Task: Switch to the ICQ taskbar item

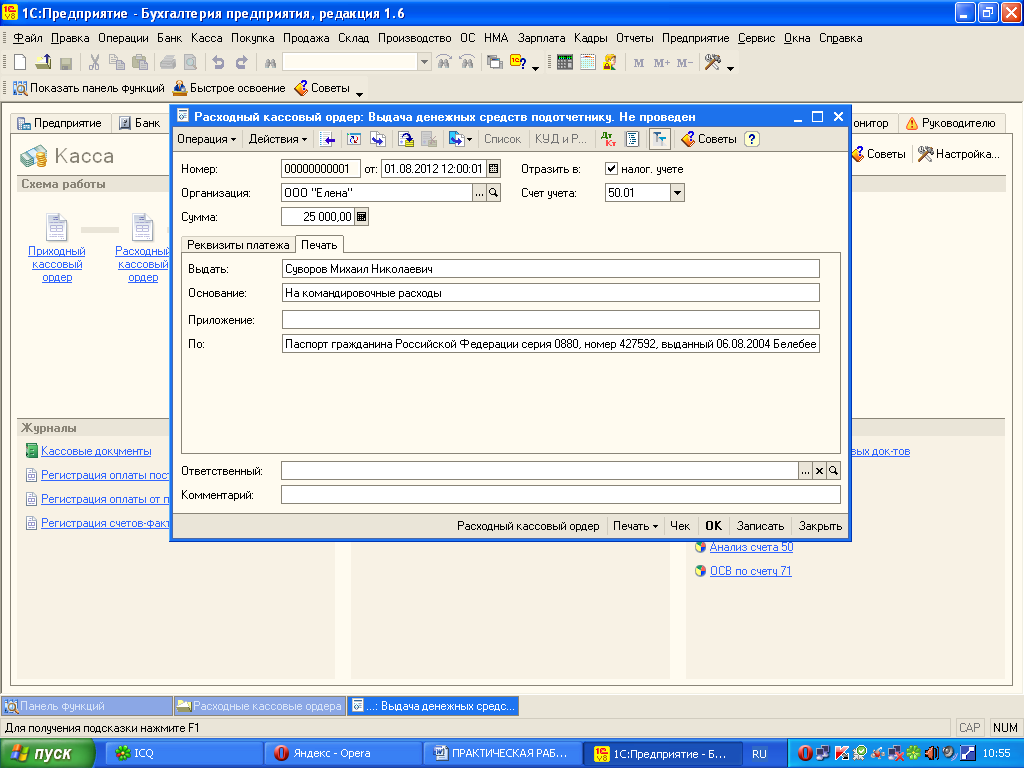Action: (184, 754)
